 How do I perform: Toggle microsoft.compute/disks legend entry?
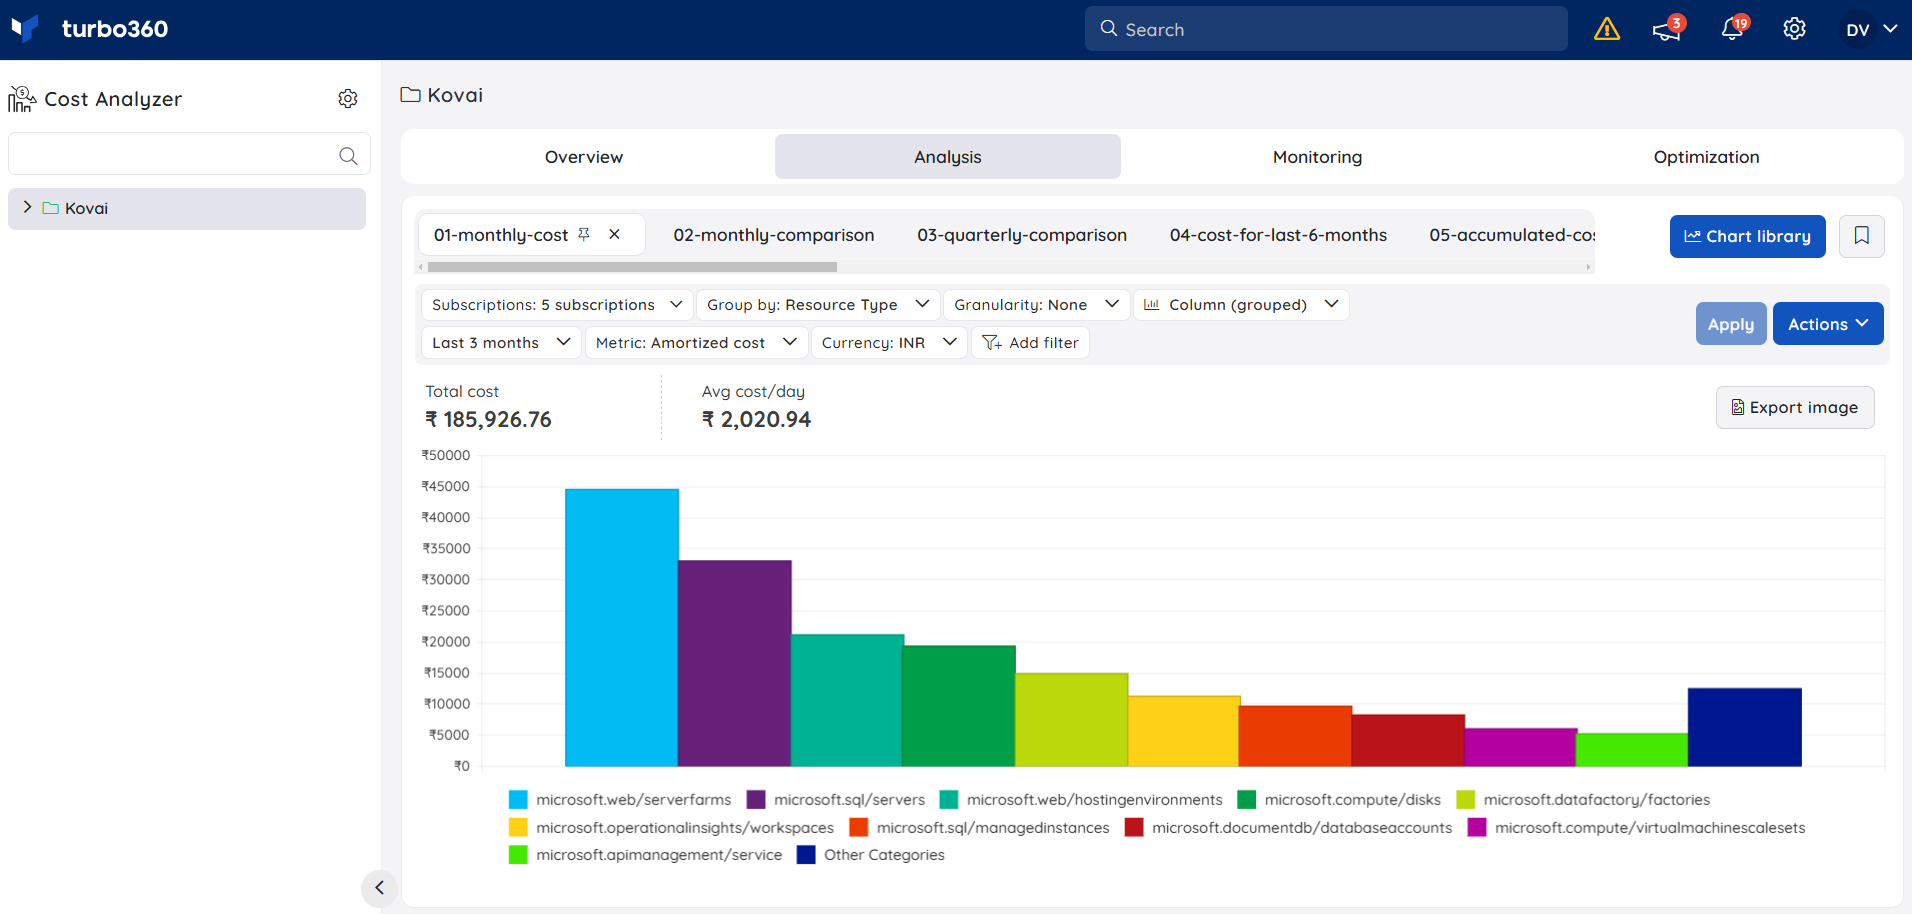[x=1339, y=800]
